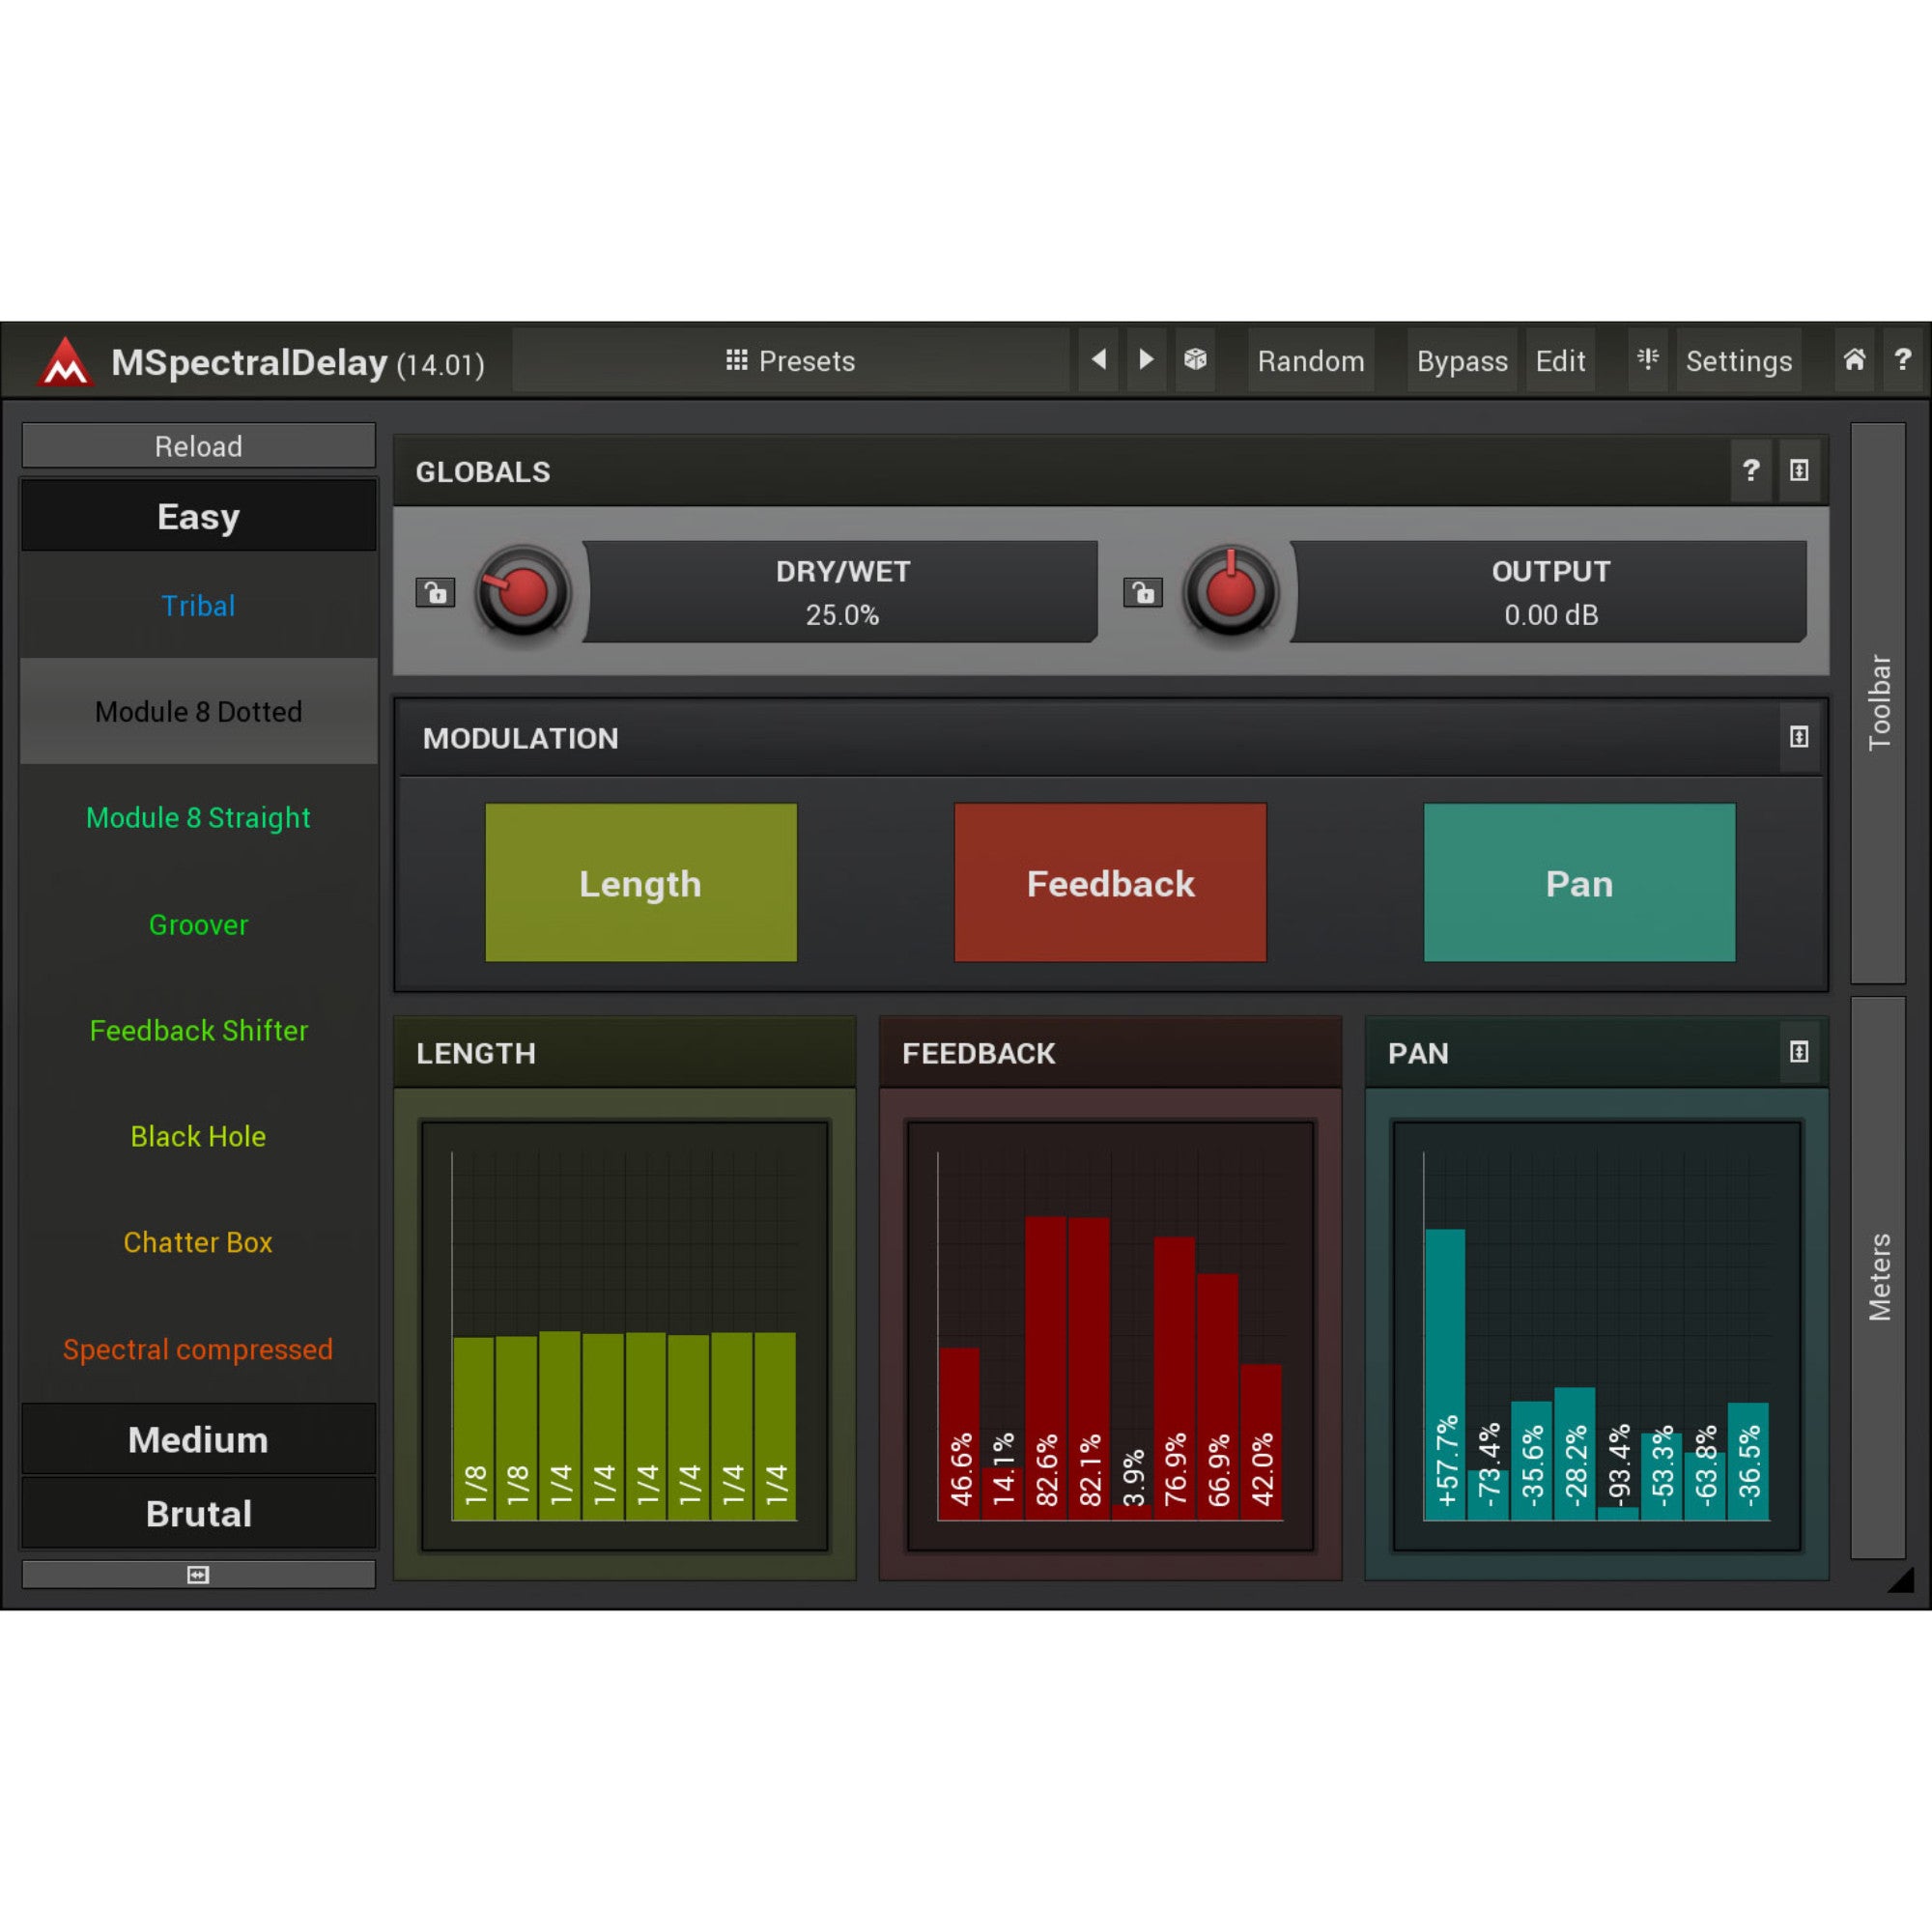Image resolution: width=1932 pixels, height=1932 pixels.
Task: Click the Random button
Action: [1310, 360]
